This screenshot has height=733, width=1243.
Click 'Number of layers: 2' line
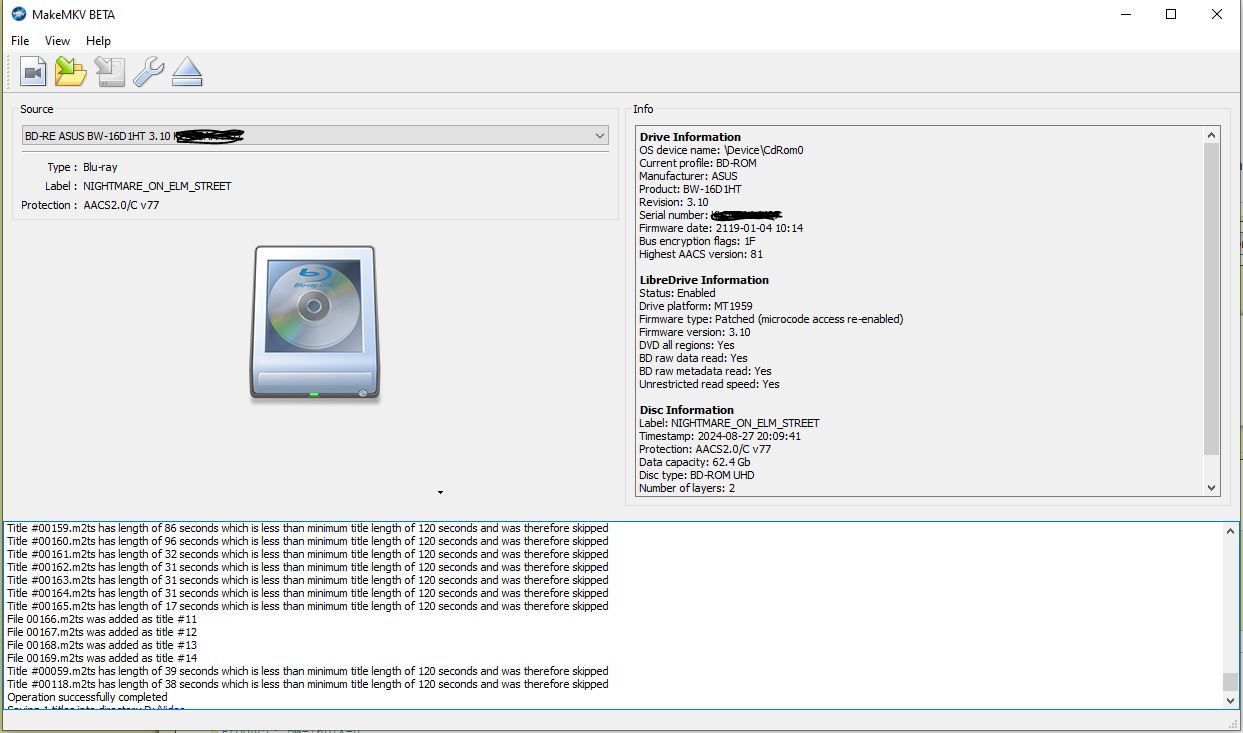coord(687,488)
